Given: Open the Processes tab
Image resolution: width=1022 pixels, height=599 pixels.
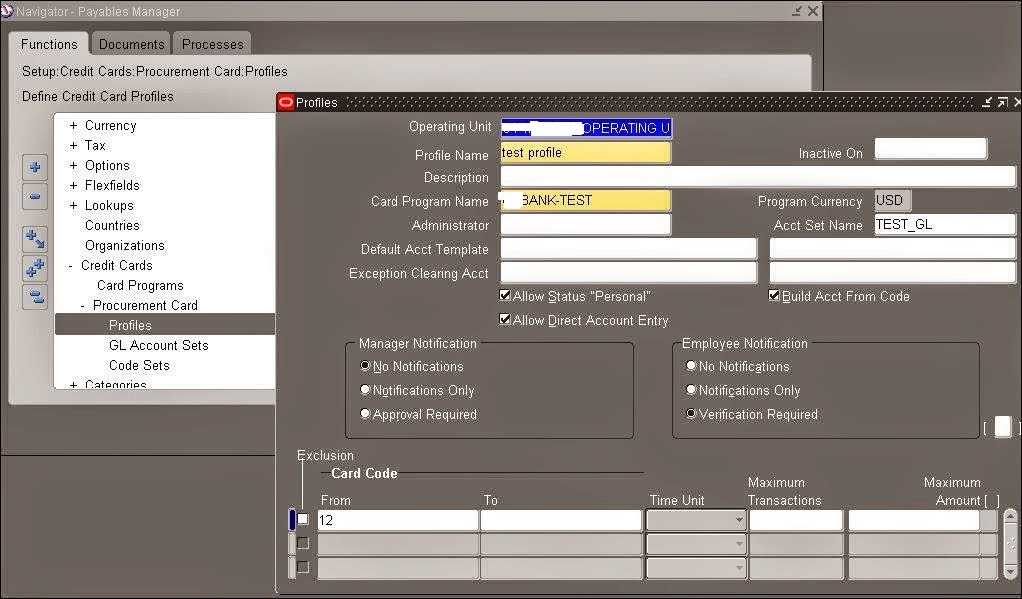Looking at the screenshot, I should 212,43.
